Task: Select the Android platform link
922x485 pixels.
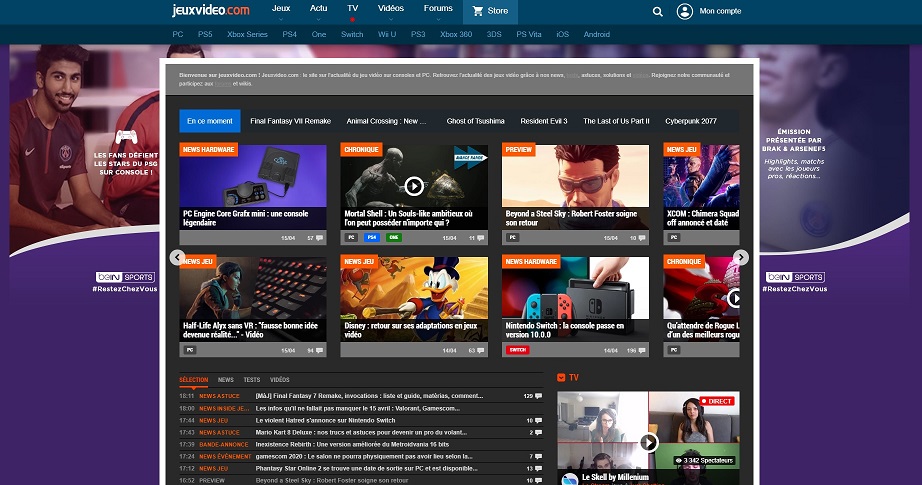Action: point(596,34)
